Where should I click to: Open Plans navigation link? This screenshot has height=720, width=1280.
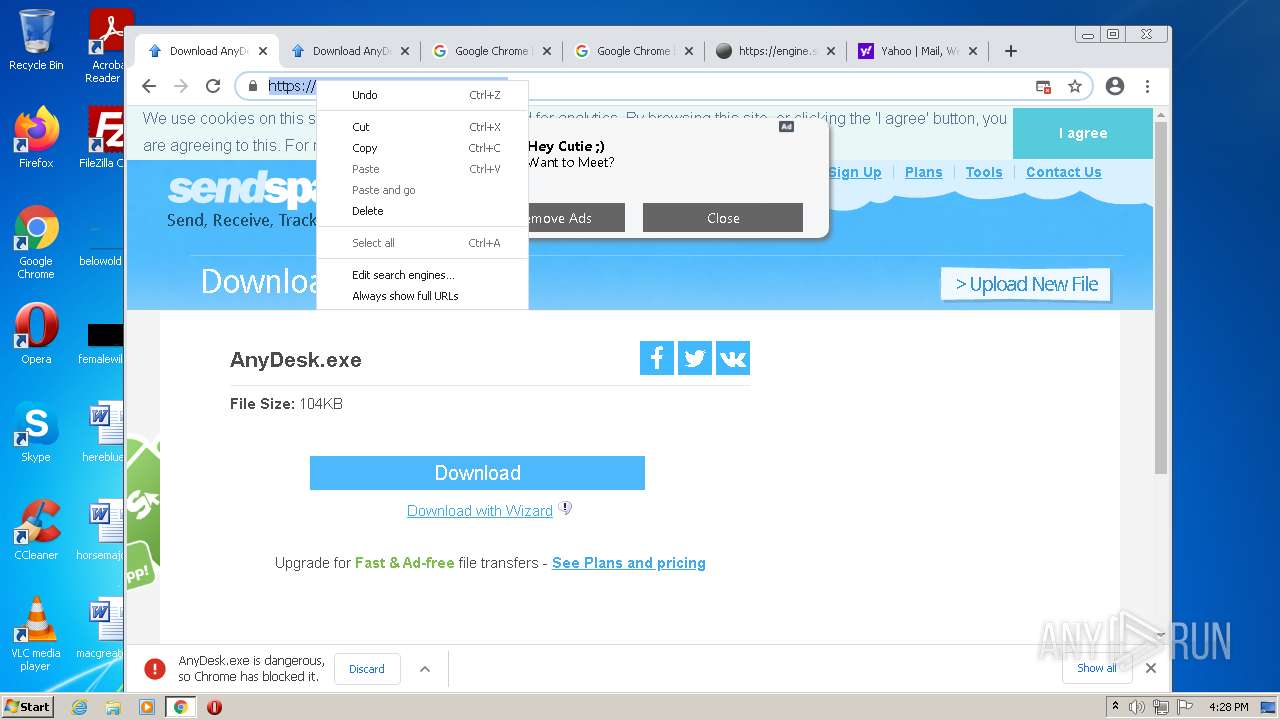point(924,172)
